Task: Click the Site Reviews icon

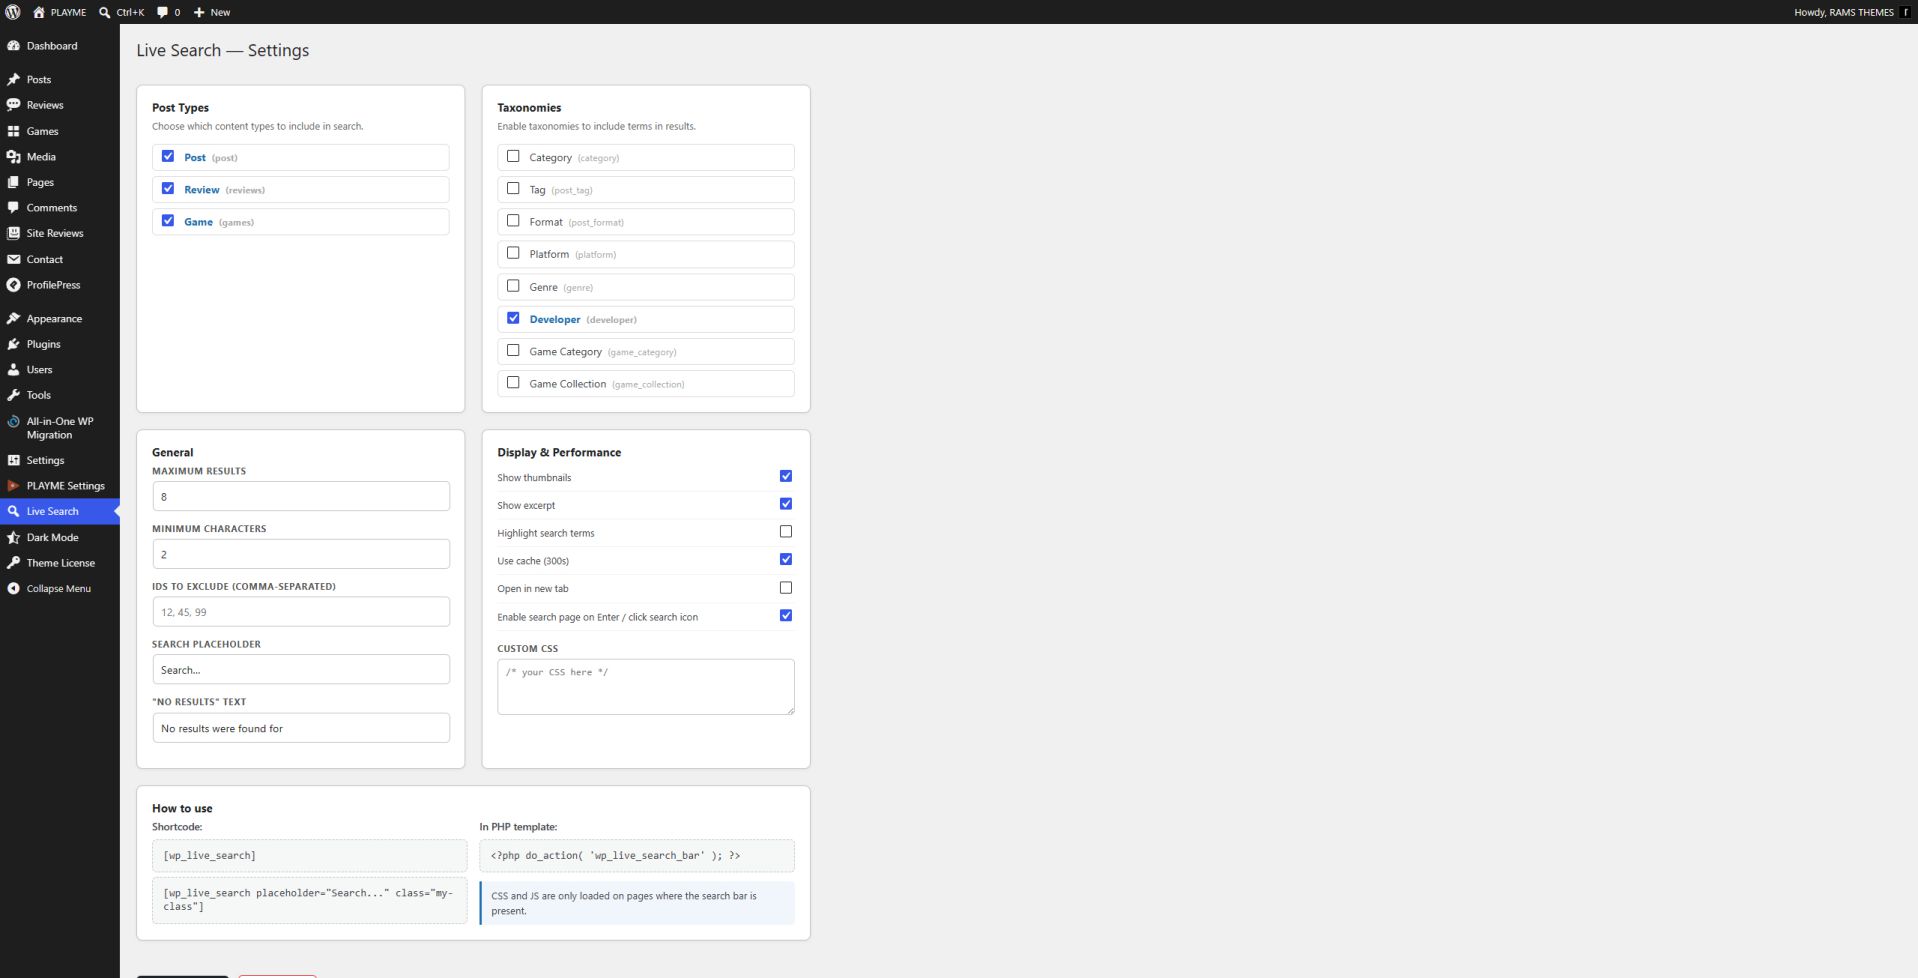Action: pos(13,233)
